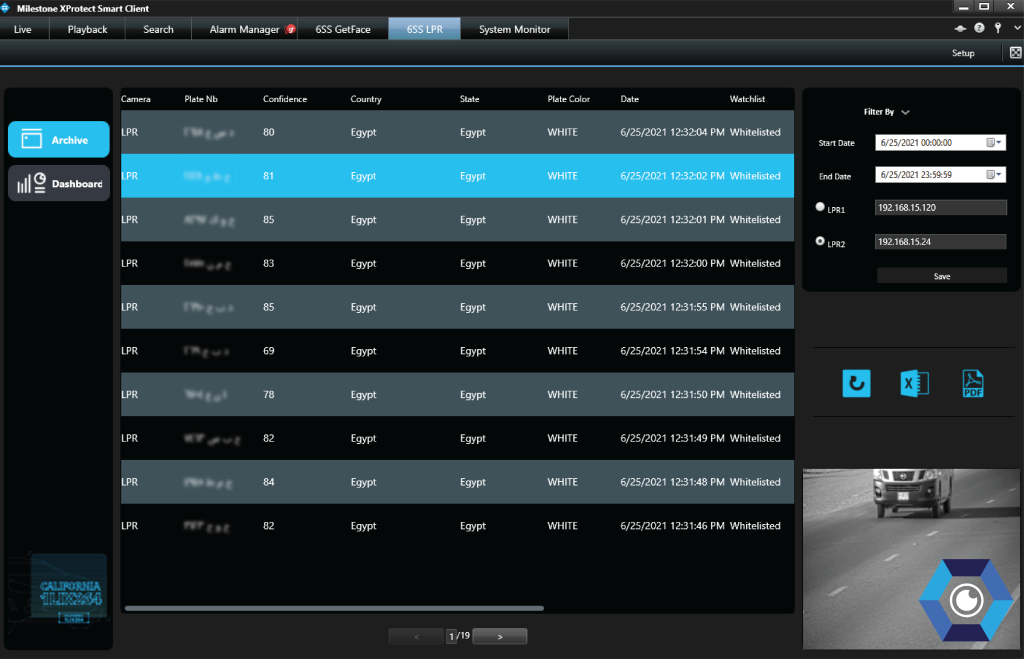Select the row dated 12:32:04 PM
The height and width of the screenshot is (659, 1024).
pyautogui.click(x=457, y=132)
